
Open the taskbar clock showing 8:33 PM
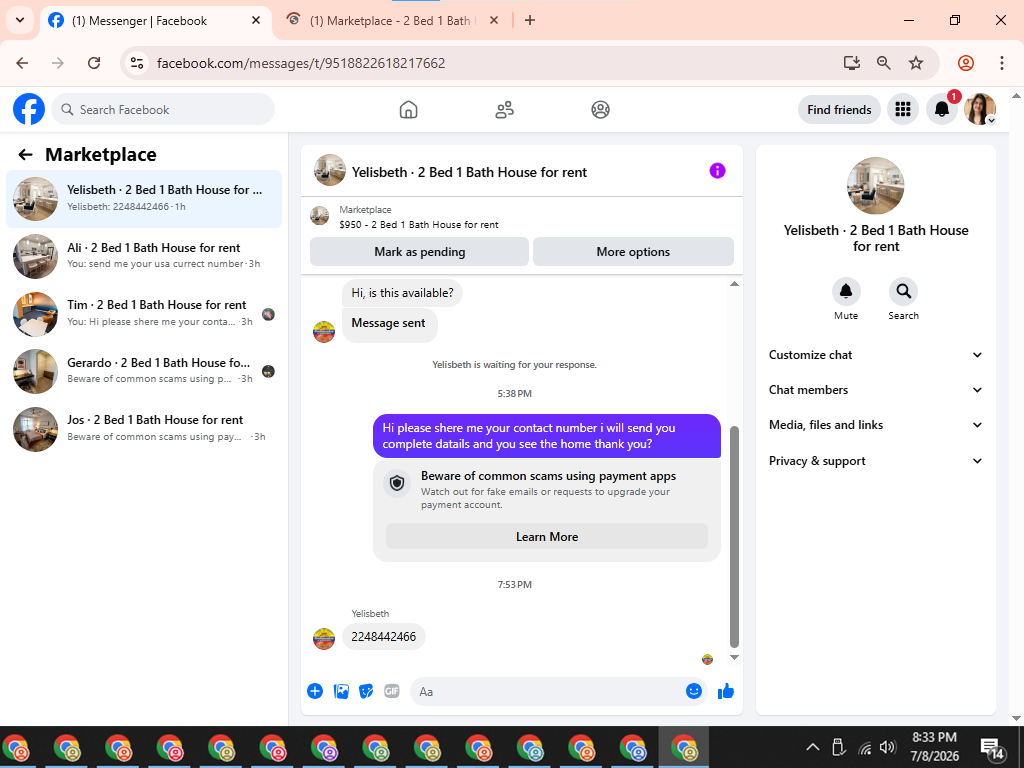(x=935, y=746)
